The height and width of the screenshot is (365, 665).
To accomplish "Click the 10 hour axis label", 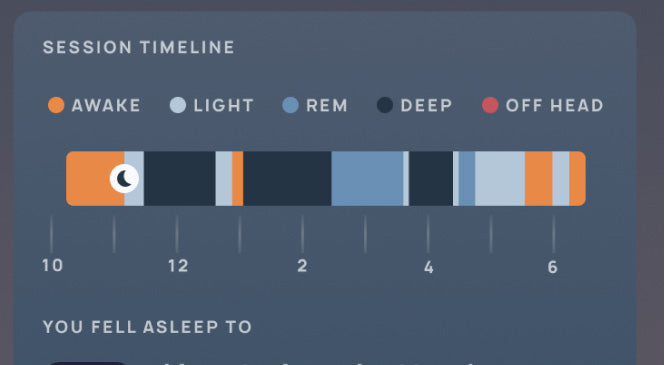I will click(x=53, y=266).
